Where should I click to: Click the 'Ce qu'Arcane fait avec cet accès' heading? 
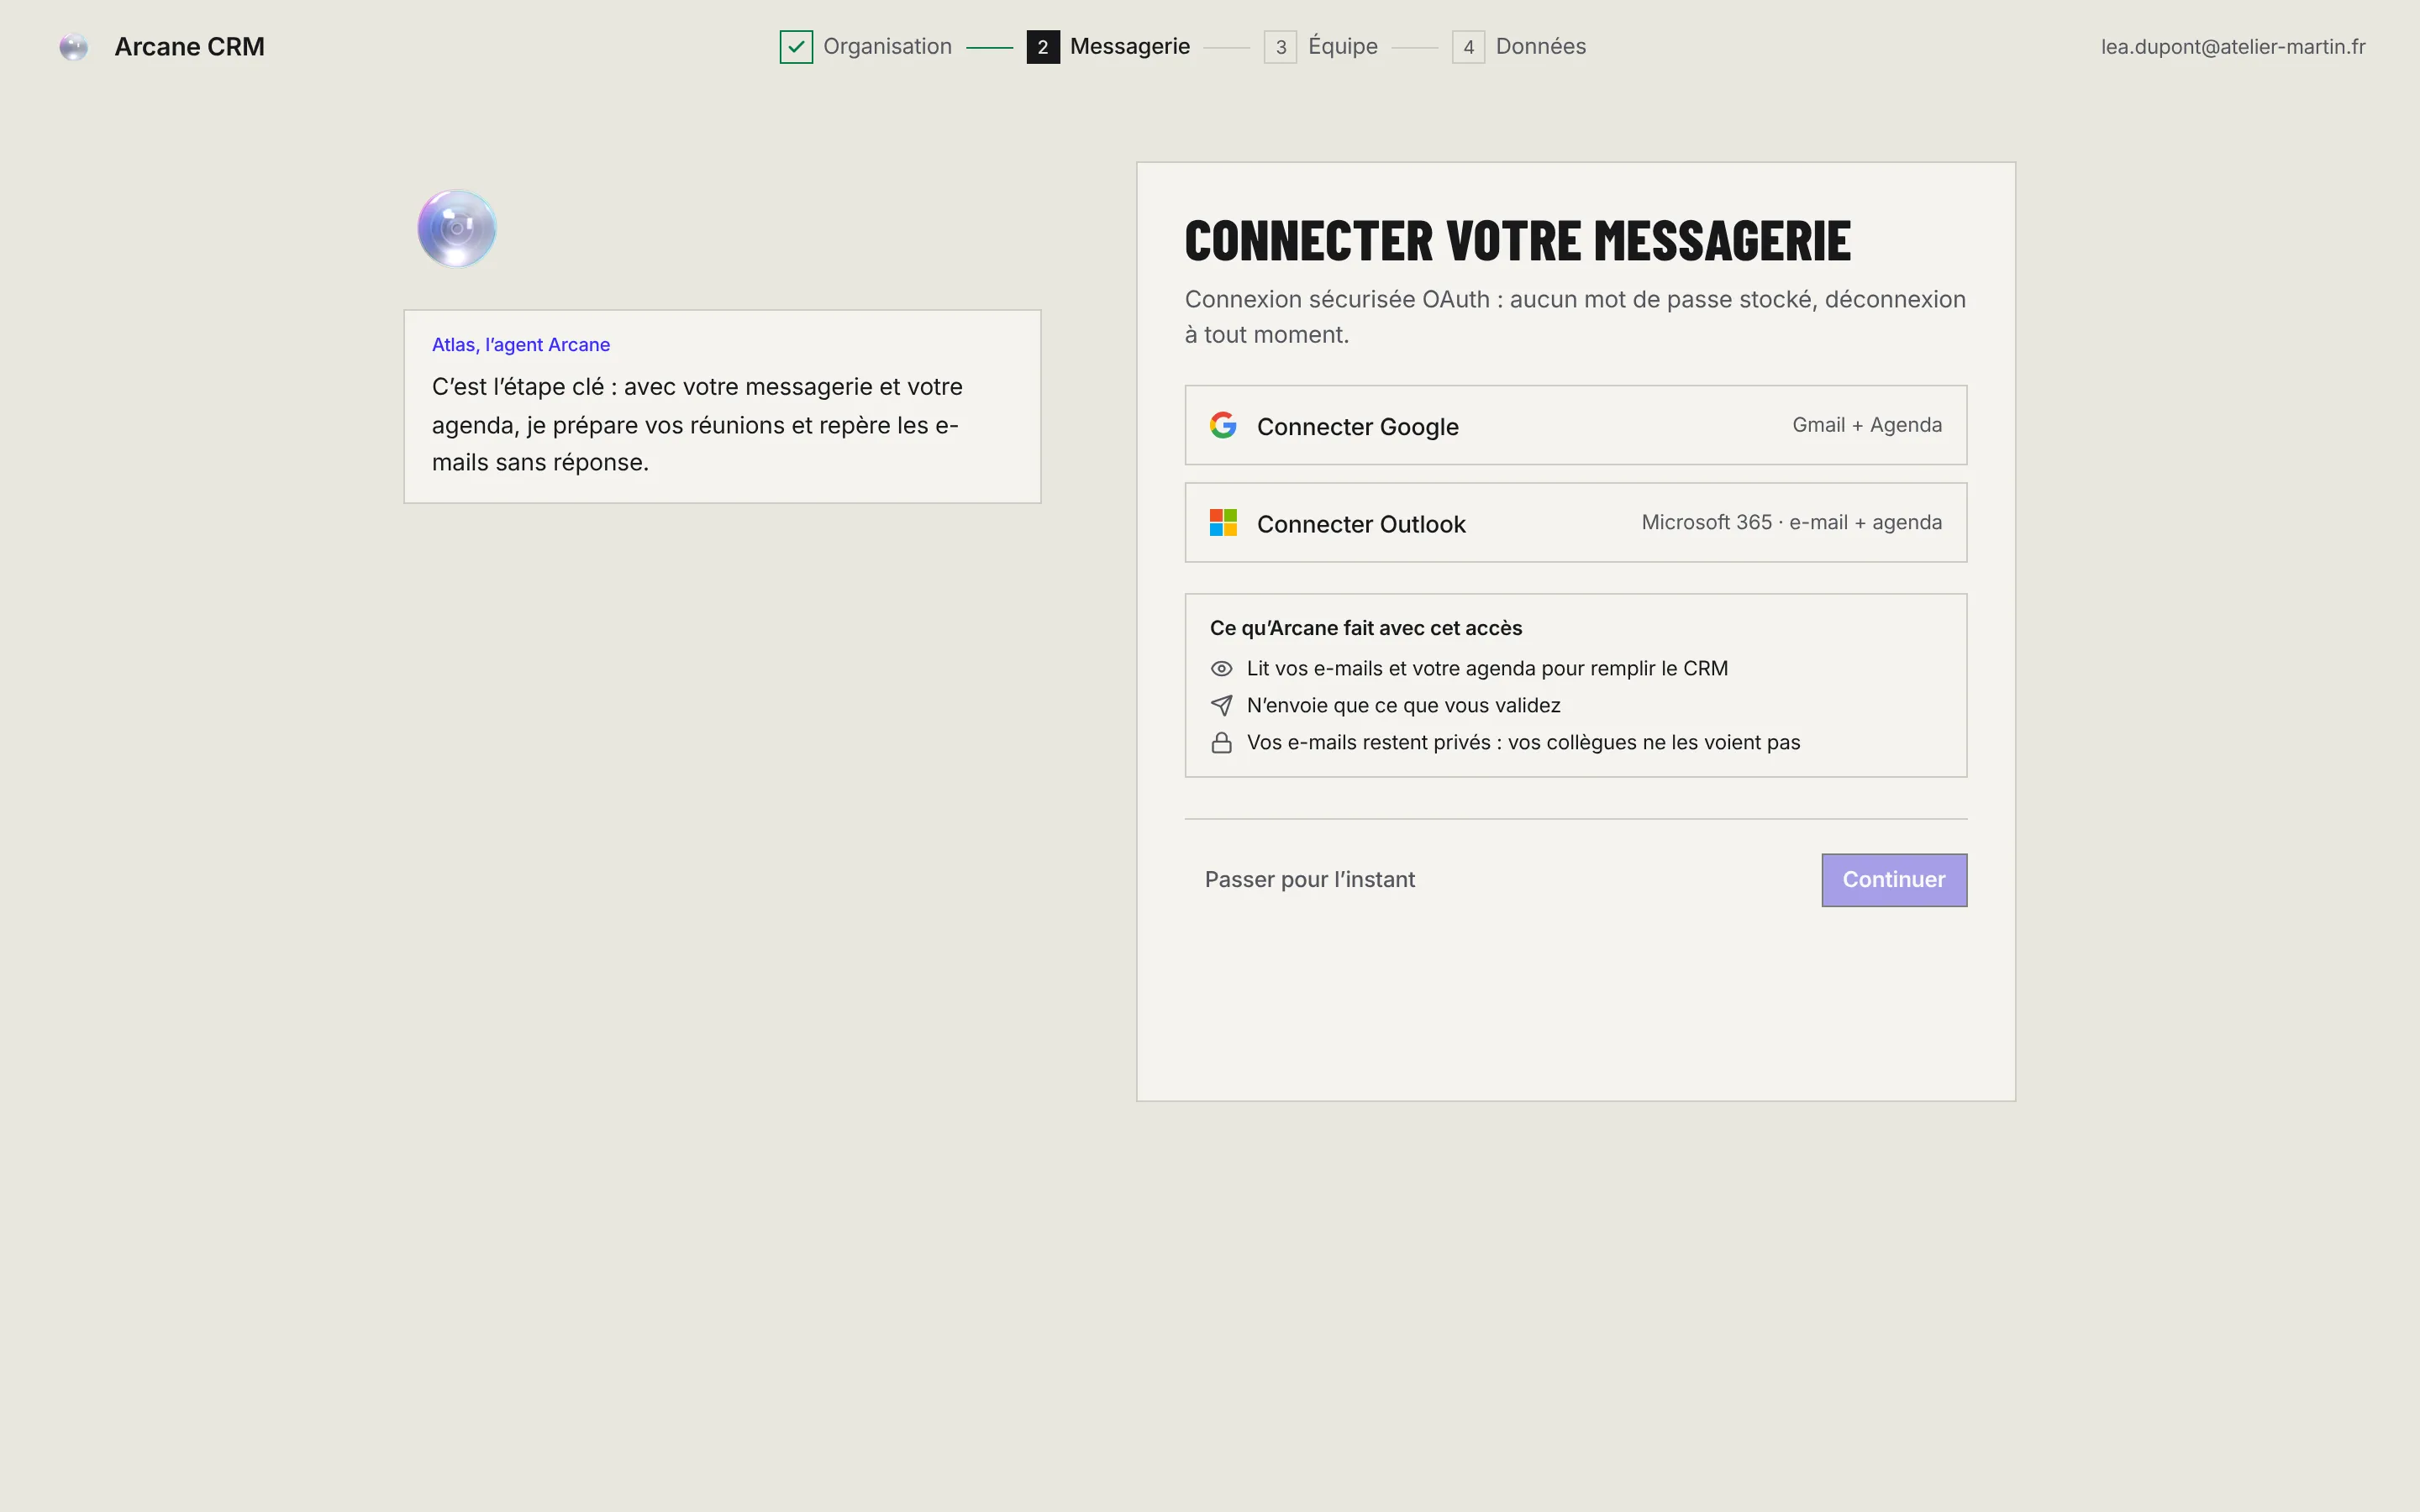pos(1365,628)
